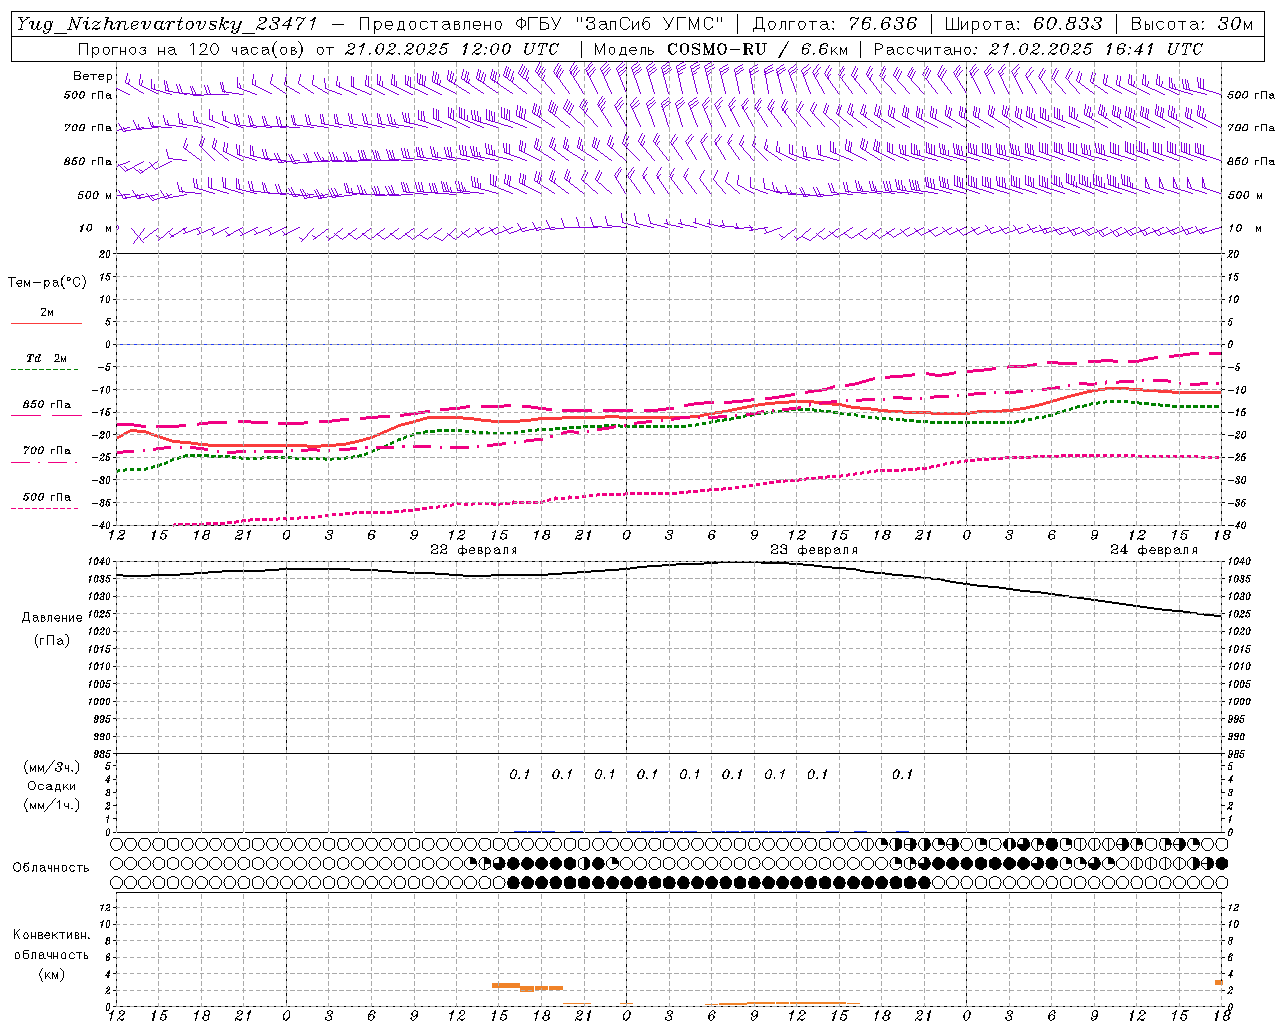Click the Конвективн. convective cloud label

coord(51,935)
